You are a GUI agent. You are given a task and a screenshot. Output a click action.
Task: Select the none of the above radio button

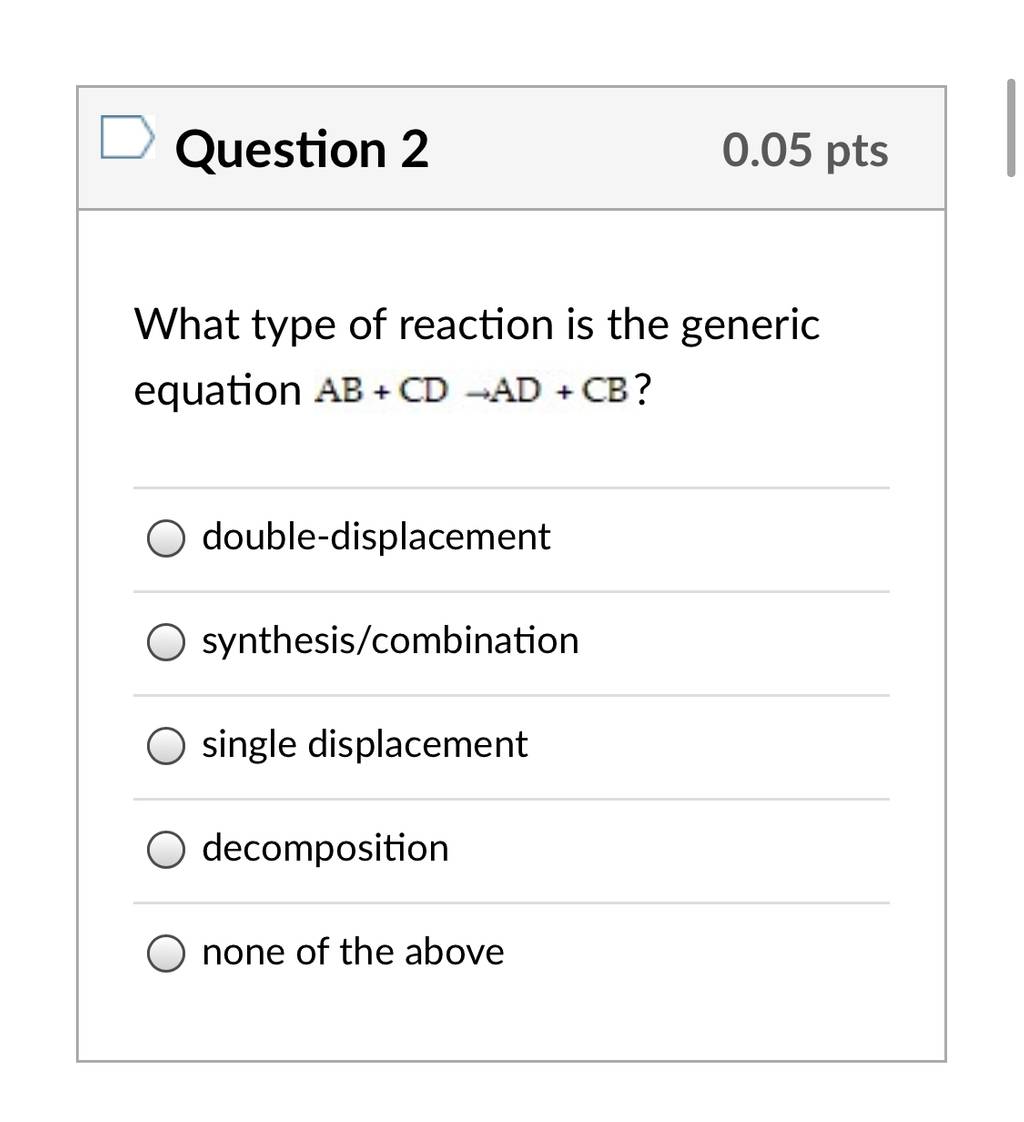[166, 953]
